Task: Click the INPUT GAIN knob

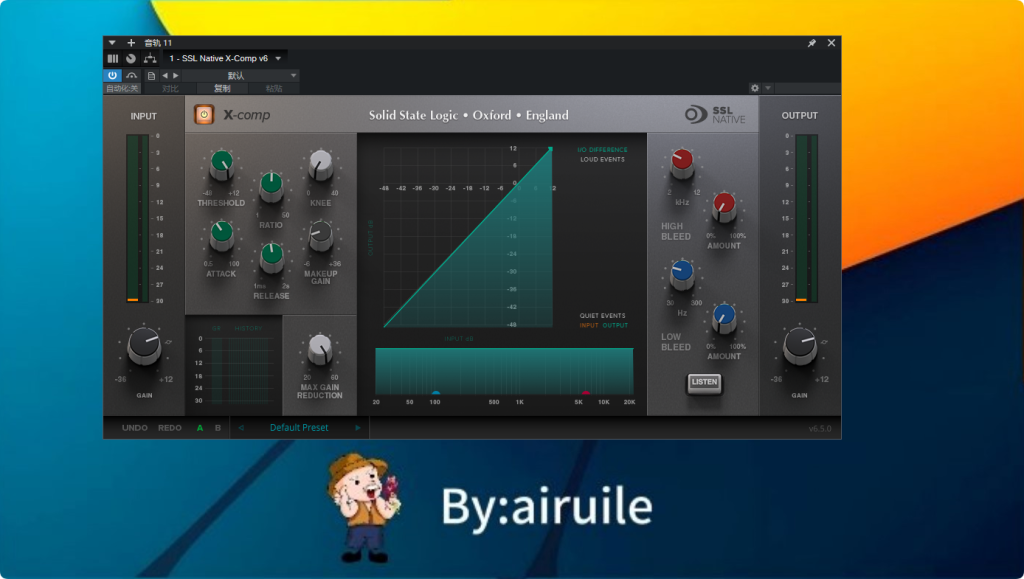Action: tap(144, 345)
